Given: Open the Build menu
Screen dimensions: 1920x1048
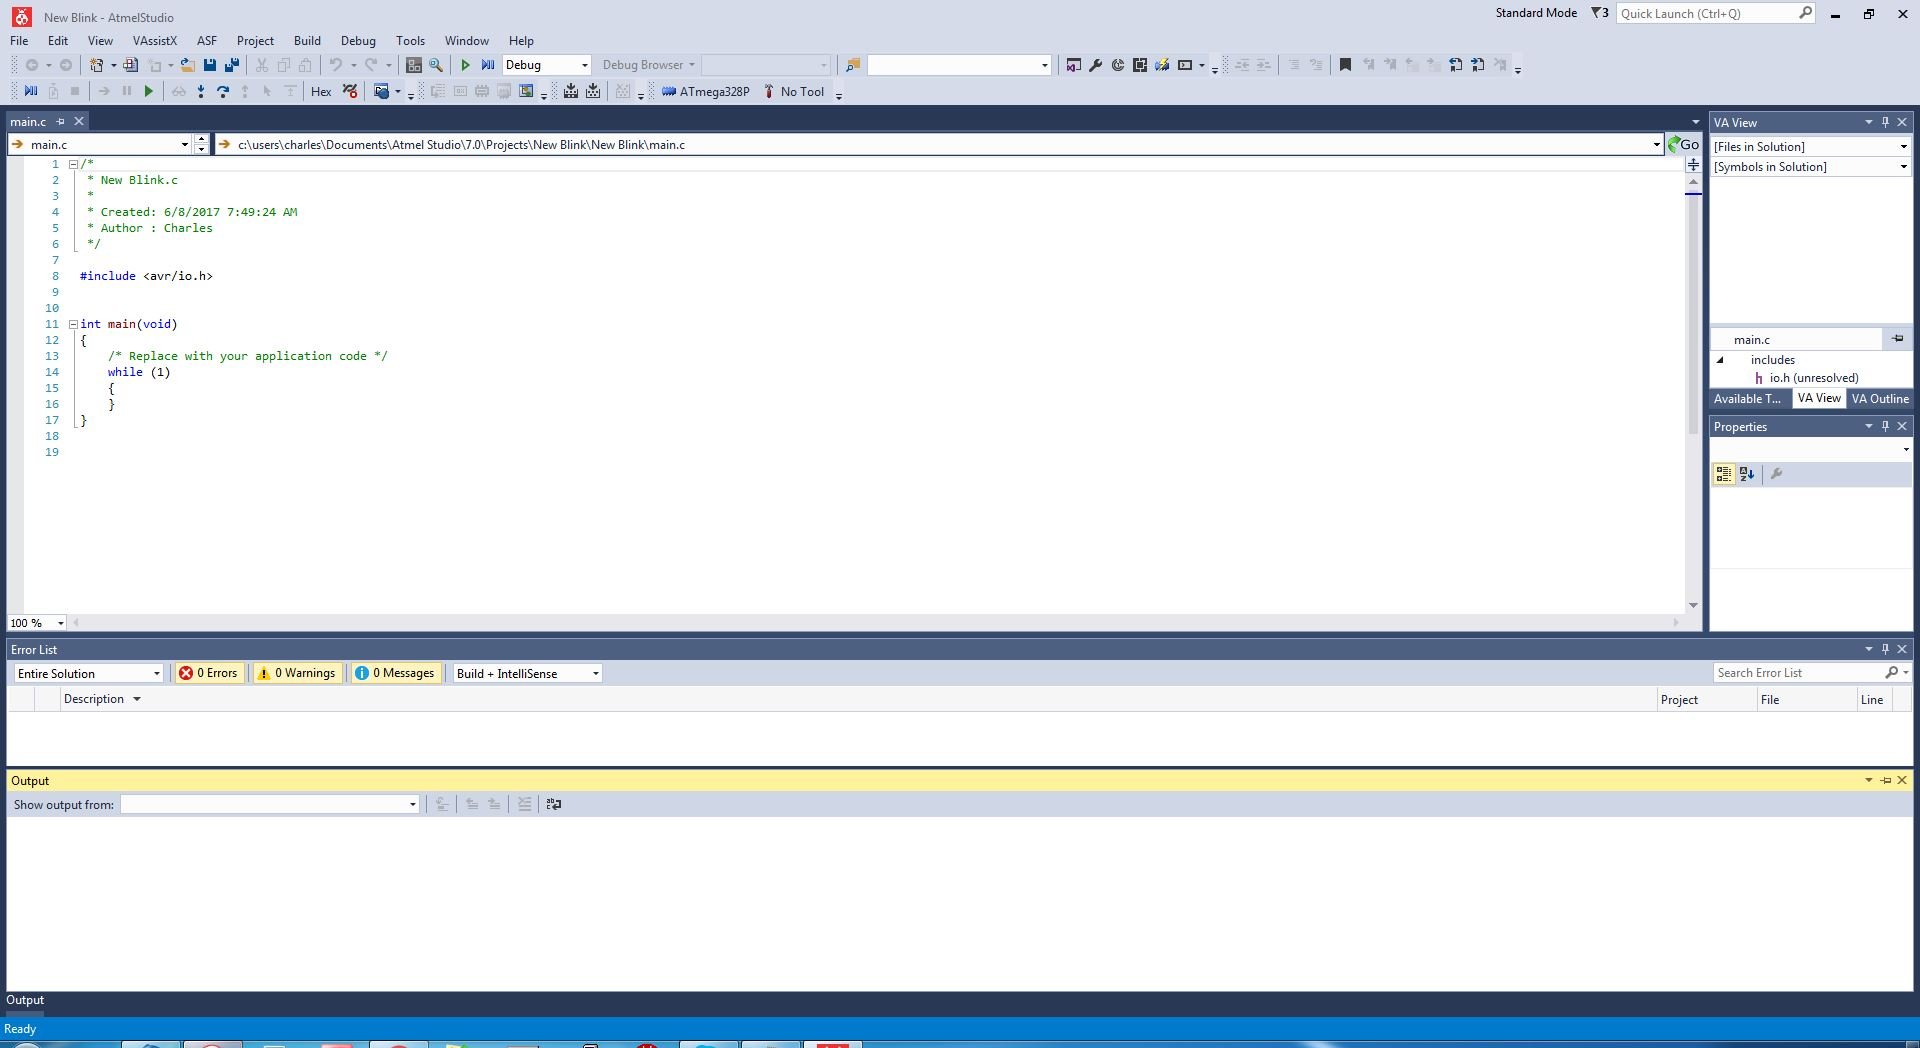Looking at the screenshot, I should [x=307, y=41].
